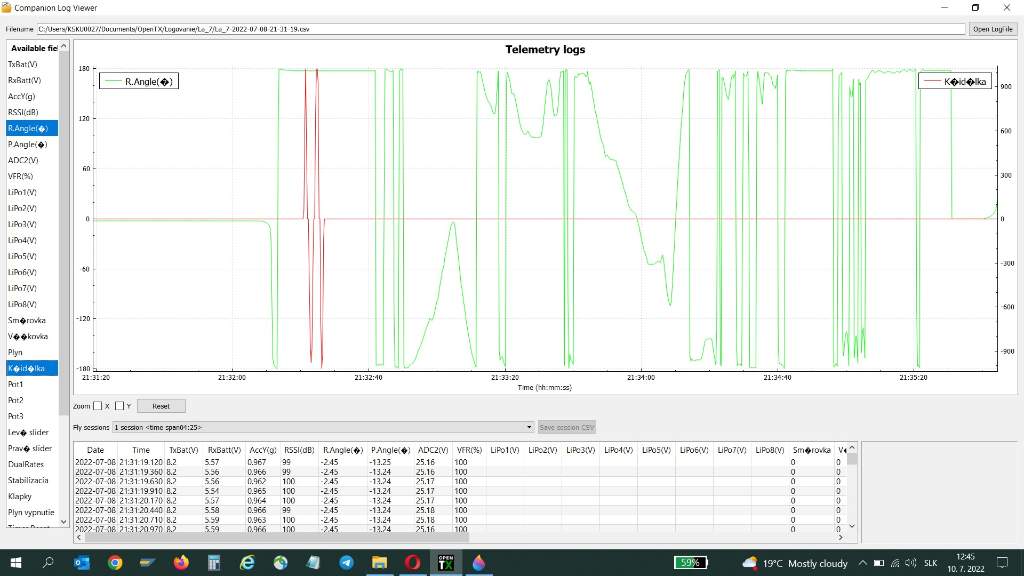This screenshot has width=1024, height=576.
Task: Click the Telegram taskbar icon
Action: (346, 563)
